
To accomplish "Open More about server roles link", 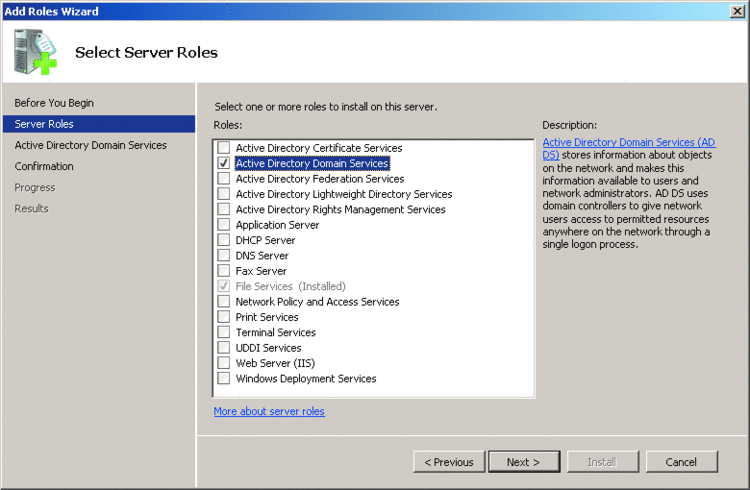I will pyautogui.click(x=269, y=411).
